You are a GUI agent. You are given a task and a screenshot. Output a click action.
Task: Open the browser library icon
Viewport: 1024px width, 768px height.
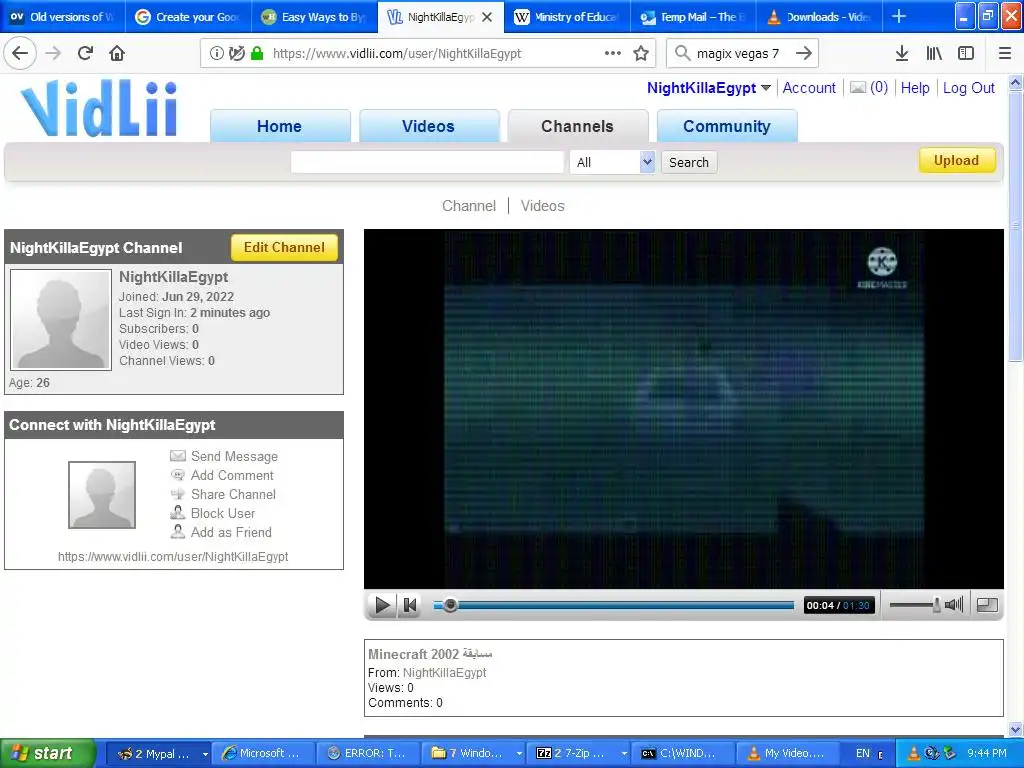pos(934,53)
